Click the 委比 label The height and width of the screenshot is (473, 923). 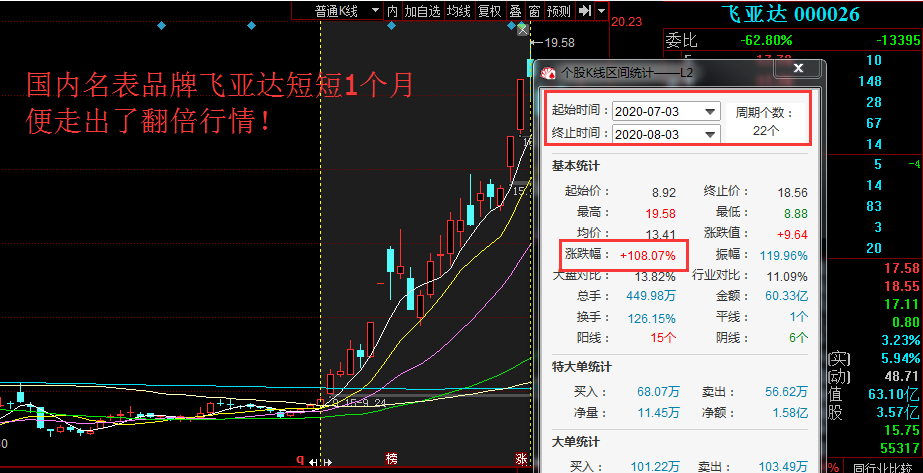point(681,41)
